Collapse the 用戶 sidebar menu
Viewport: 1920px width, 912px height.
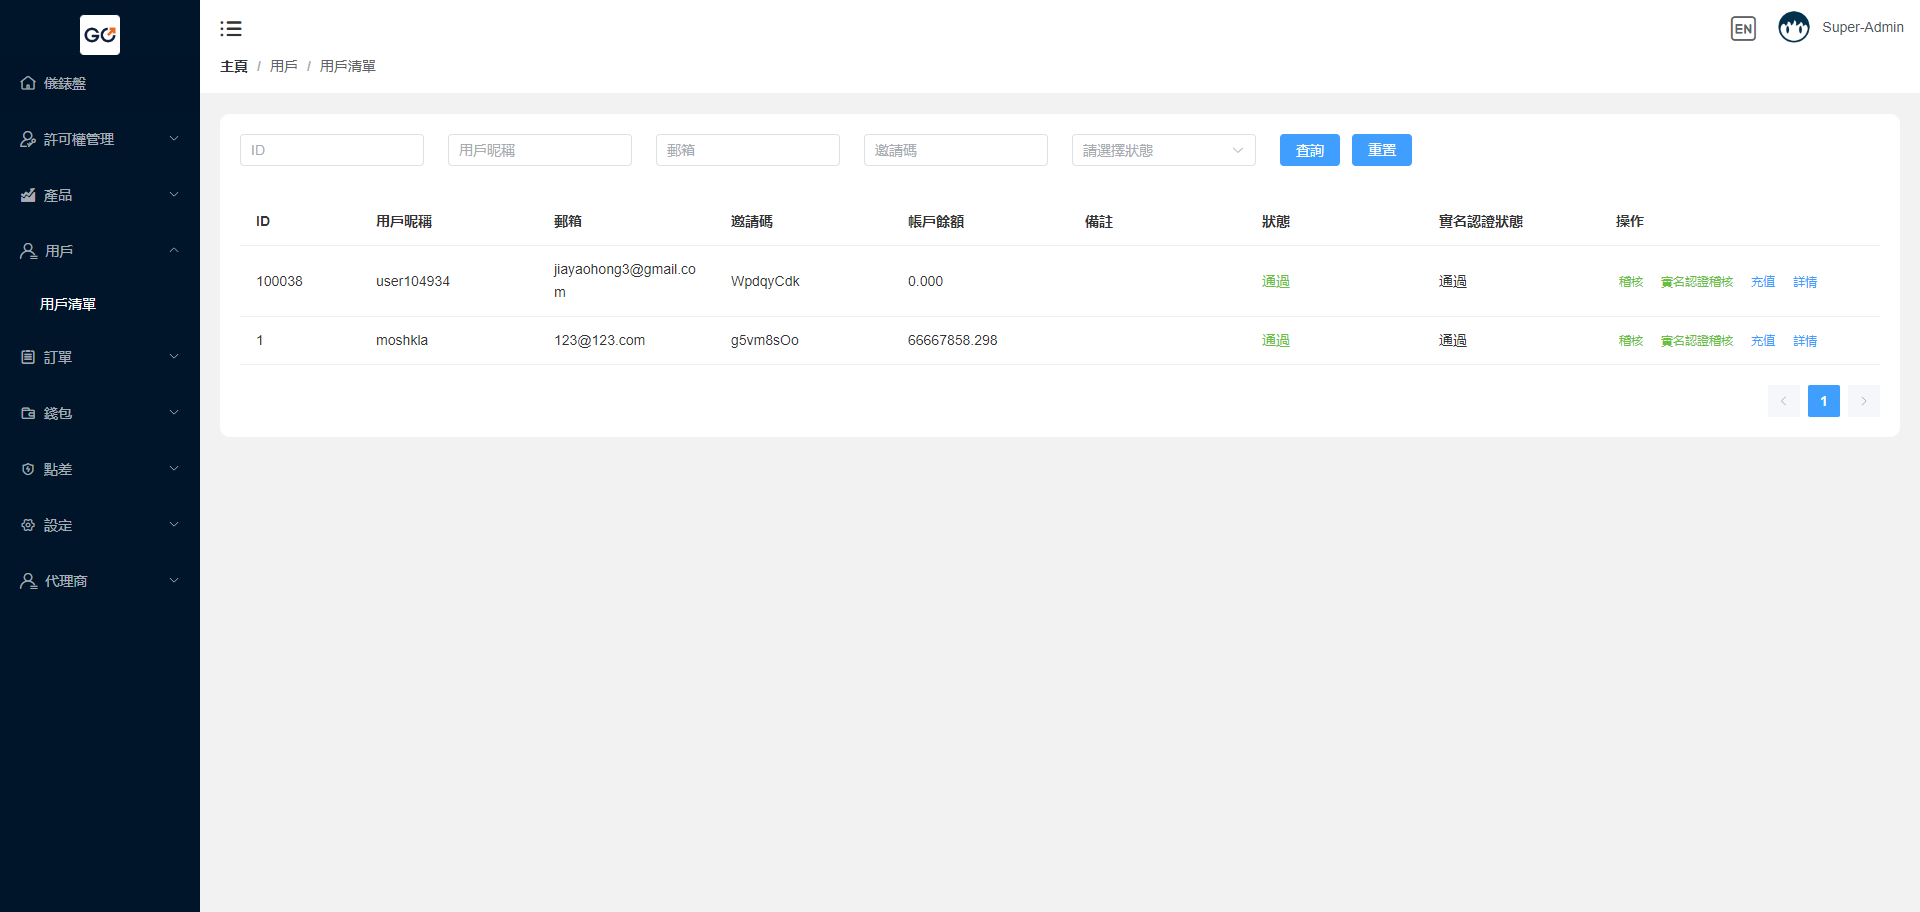pyautogui.click(x=174, y=251)
